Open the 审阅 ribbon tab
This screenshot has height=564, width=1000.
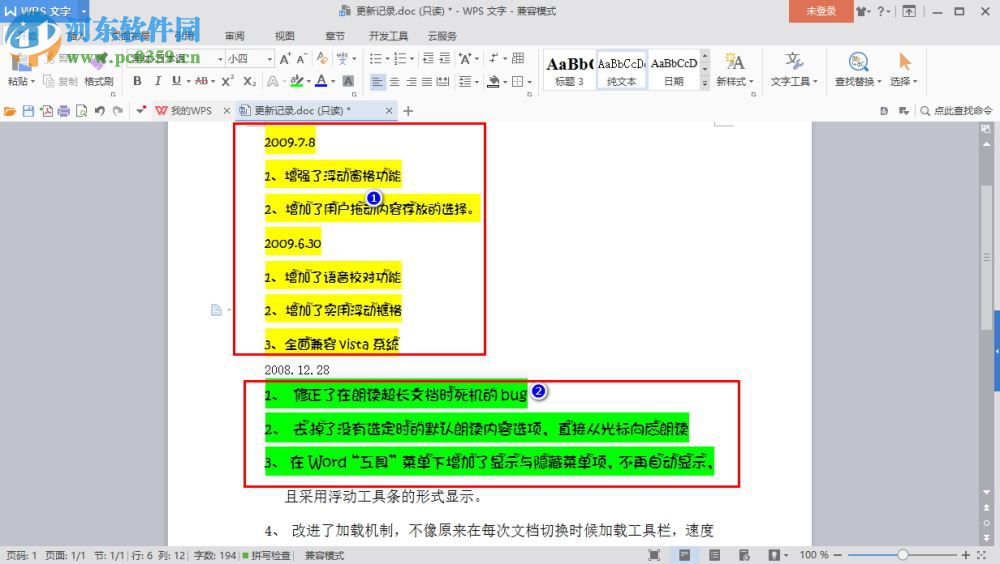235,36
